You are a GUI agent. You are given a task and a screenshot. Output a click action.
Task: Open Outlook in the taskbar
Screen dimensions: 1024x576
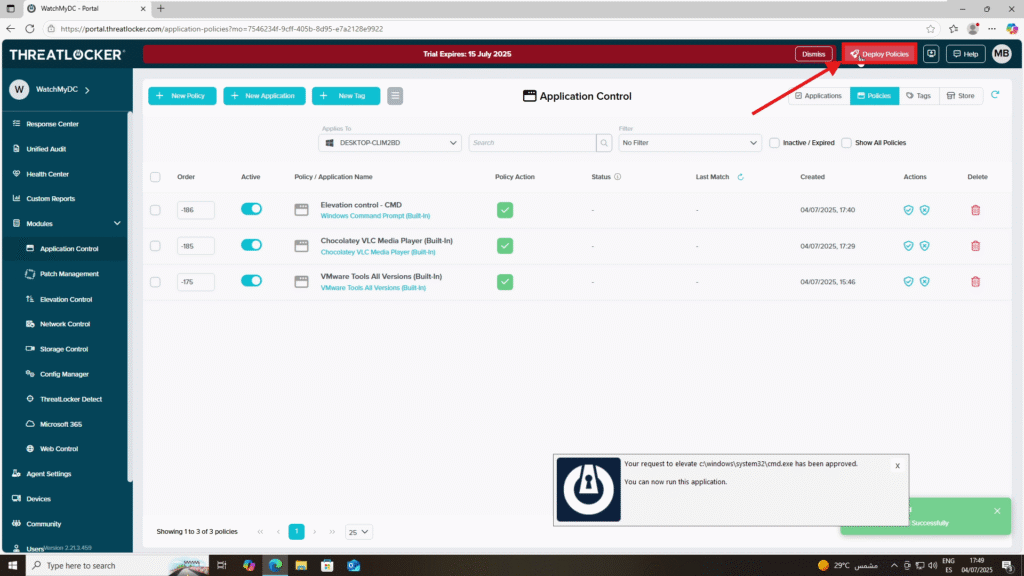click(353, 566)
